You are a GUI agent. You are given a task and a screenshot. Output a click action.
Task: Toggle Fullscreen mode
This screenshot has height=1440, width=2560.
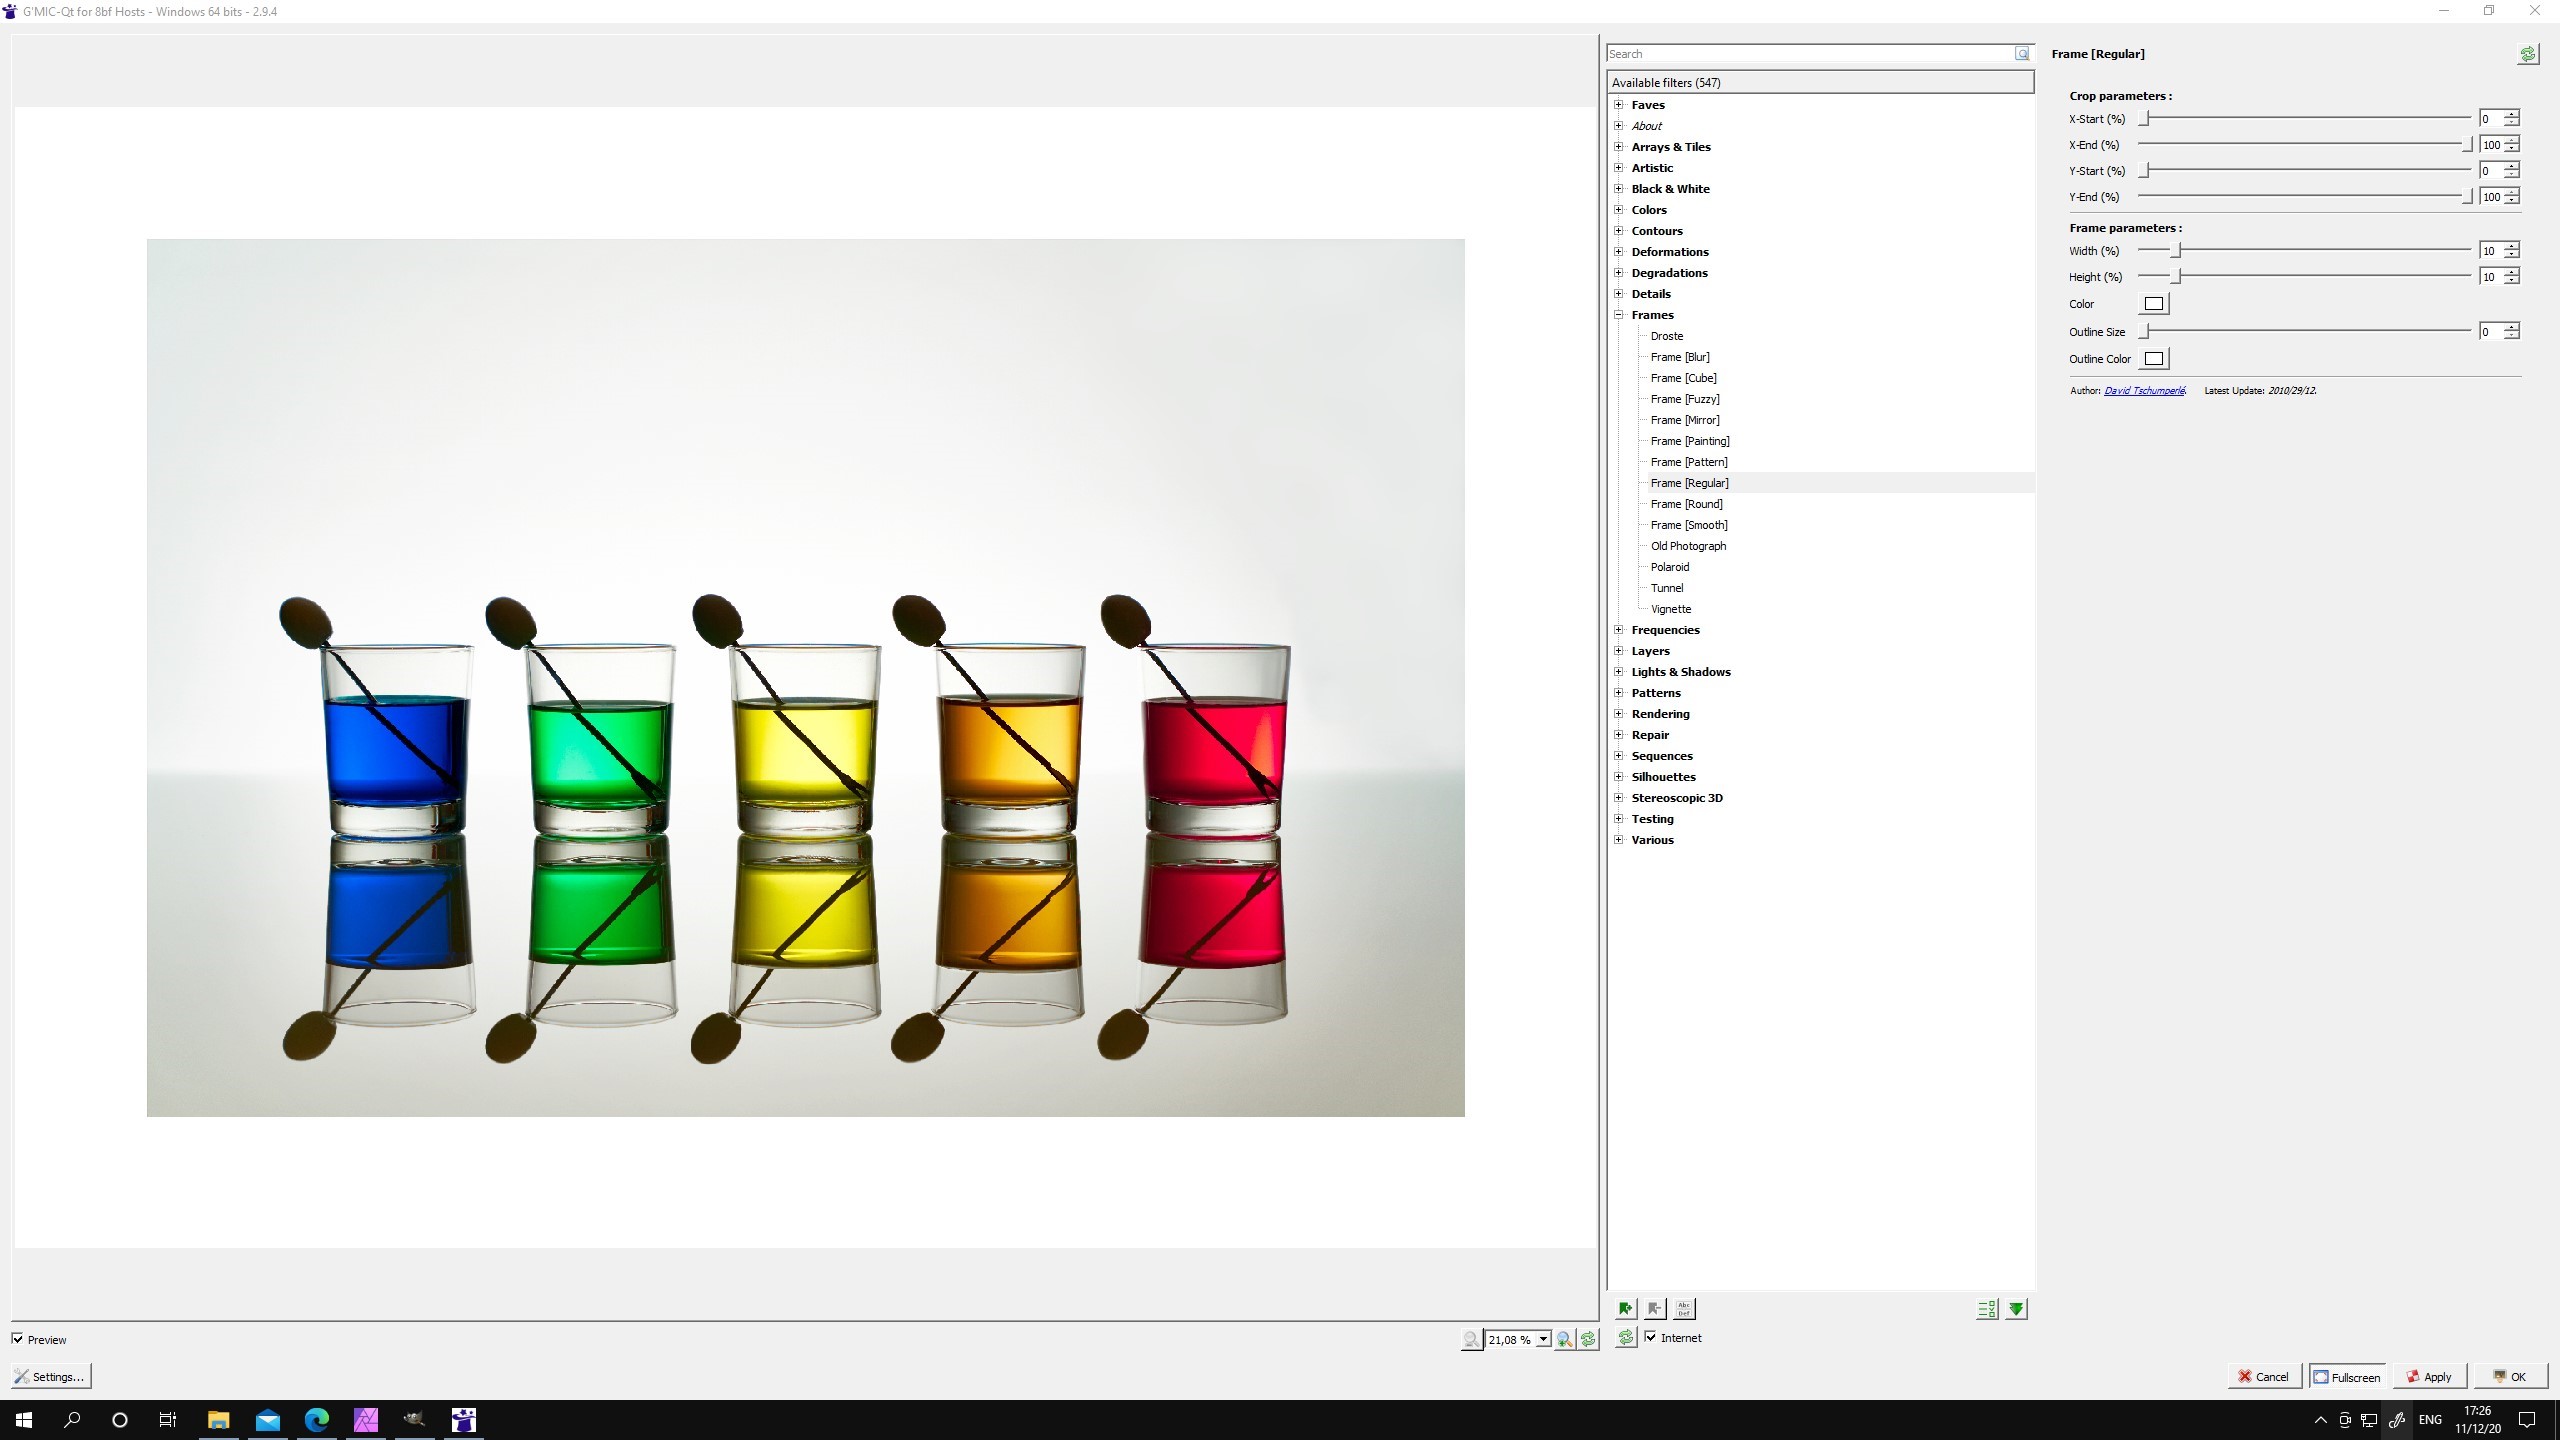tap(2347, 1376)
